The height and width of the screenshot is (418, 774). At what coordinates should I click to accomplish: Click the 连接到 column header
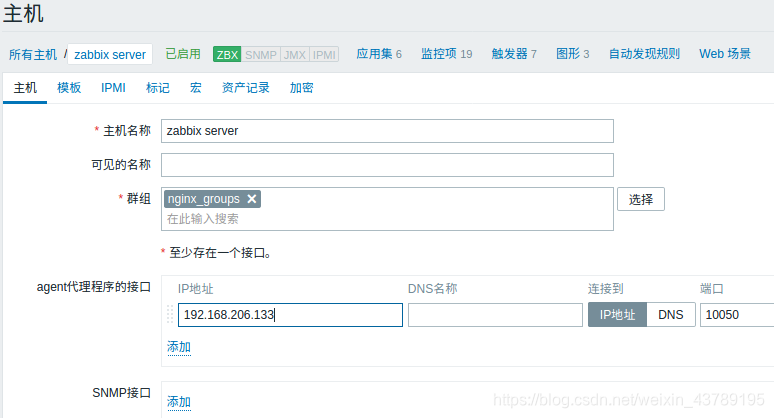[x=606, y=289]
